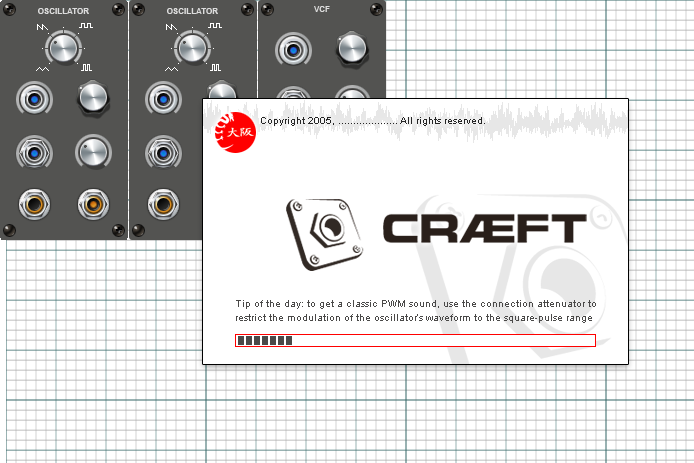The width and height of the screenshot is (694, 463).
Task: Click the loading progress bar
Action: (x=415, y=341)
